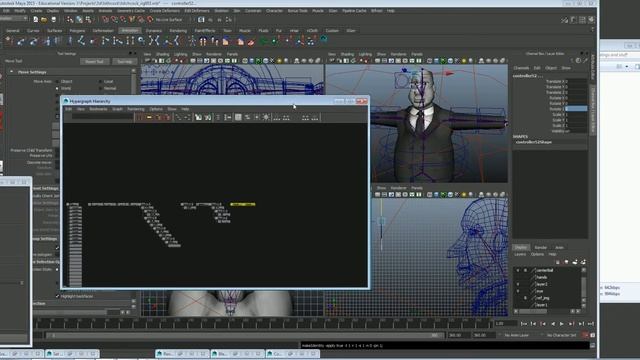Click the highlighted Rotate Z value field
640x360 pixels.
coord(576,109)
